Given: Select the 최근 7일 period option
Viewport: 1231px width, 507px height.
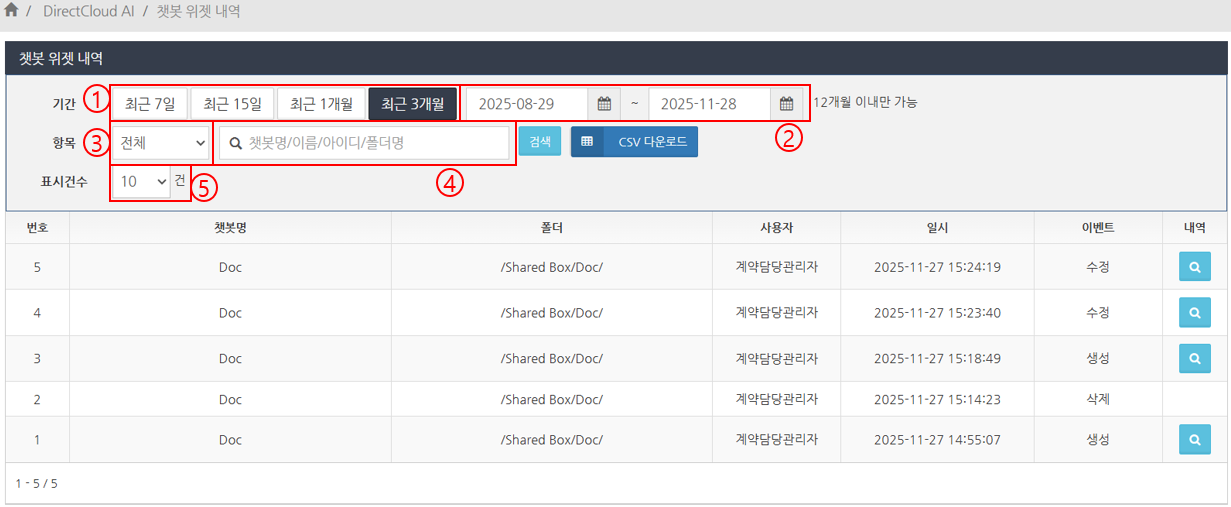Looking at the screenshot, I should [149, 103].
